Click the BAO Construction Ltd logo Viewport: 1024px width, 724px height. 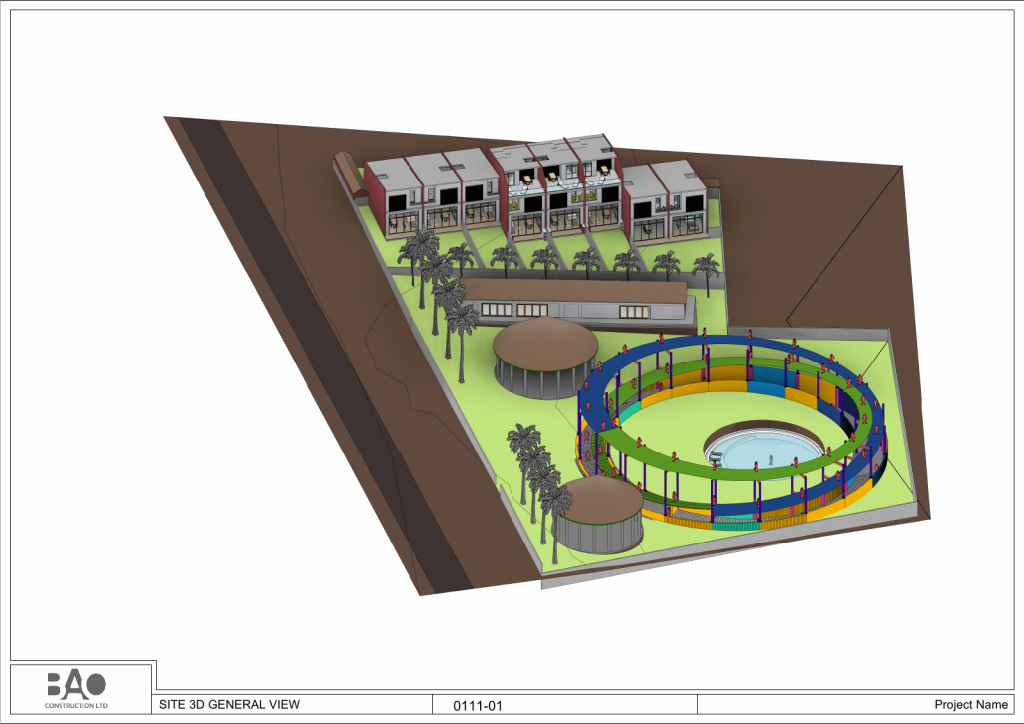click(x=76, y=690)
